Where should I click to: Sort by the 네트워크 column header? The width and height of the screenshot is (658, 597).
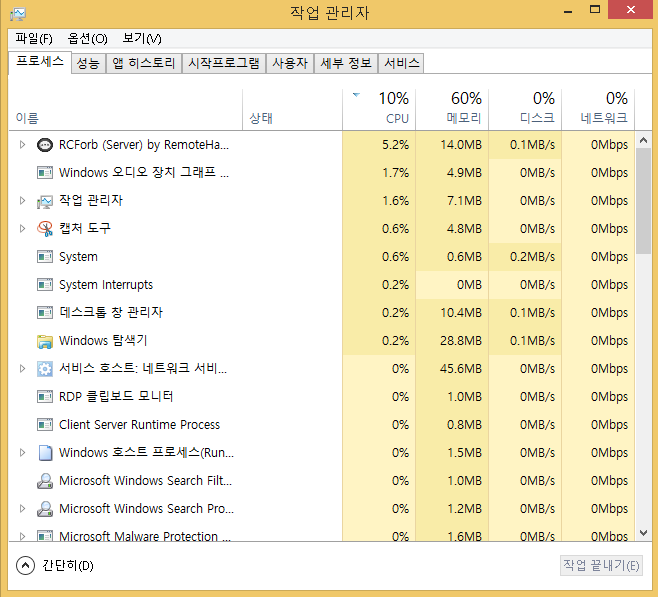click(x=598, y=109)
